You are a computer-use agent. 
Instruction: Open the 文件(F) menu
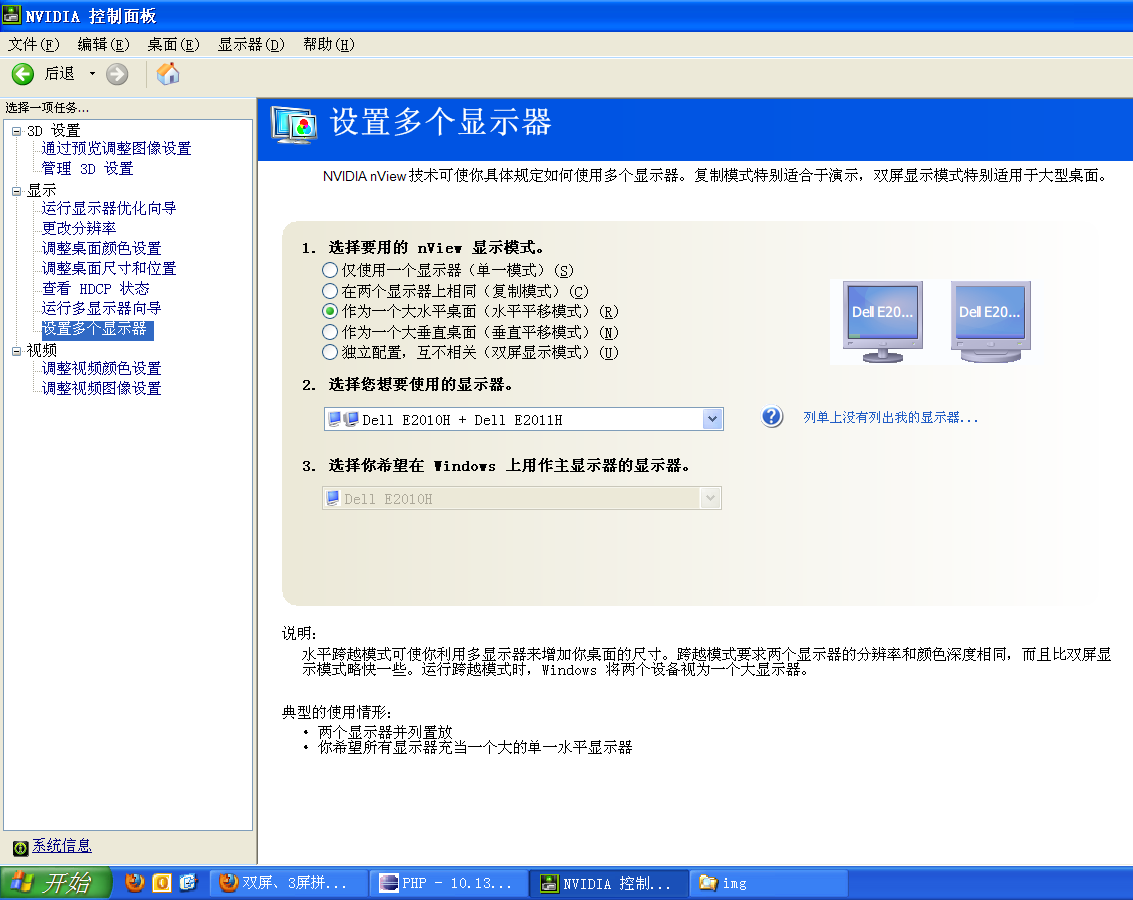coord(33,45)
